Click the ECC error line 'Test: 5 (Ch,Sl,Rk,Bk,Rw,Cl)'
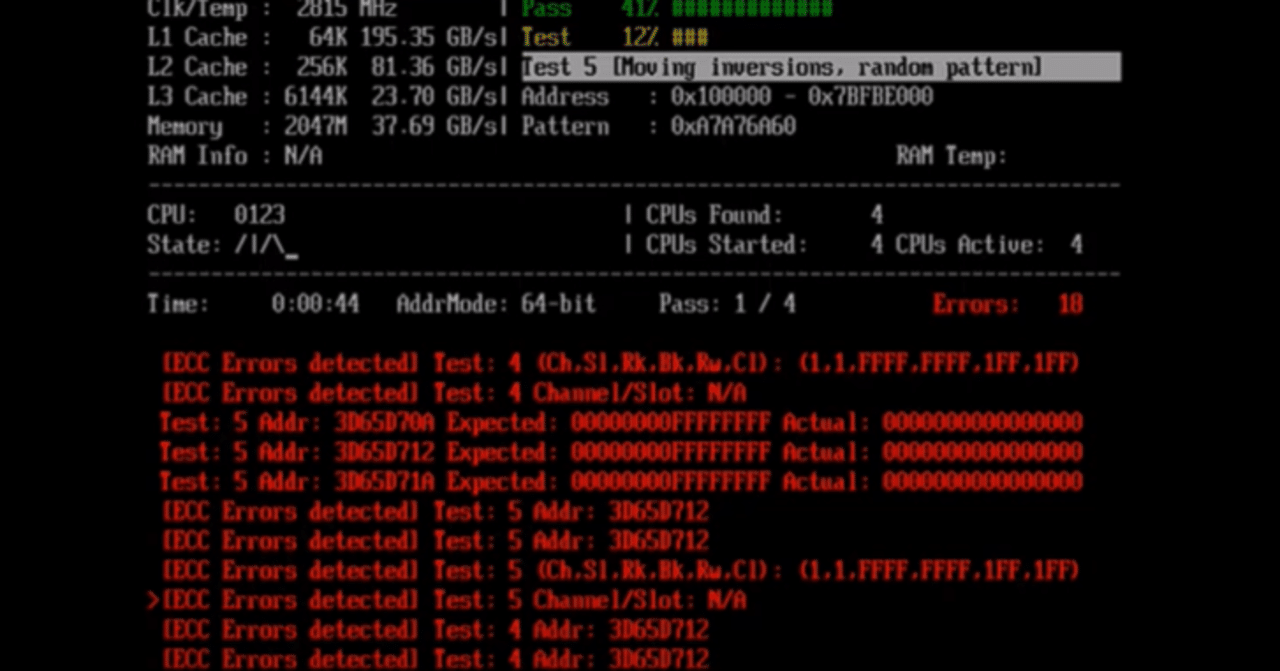1280x671 pixels. click(621, 571)
